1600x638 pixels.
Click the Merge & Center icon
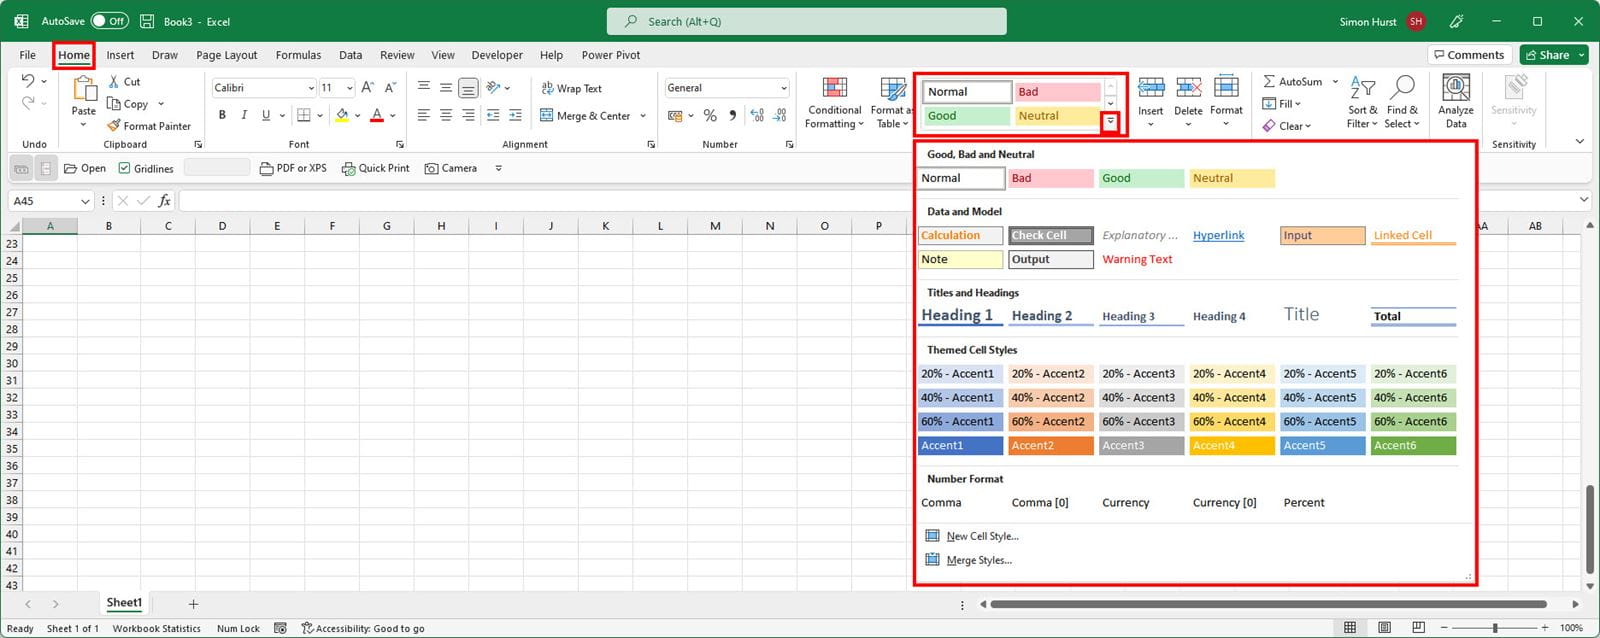547,116
